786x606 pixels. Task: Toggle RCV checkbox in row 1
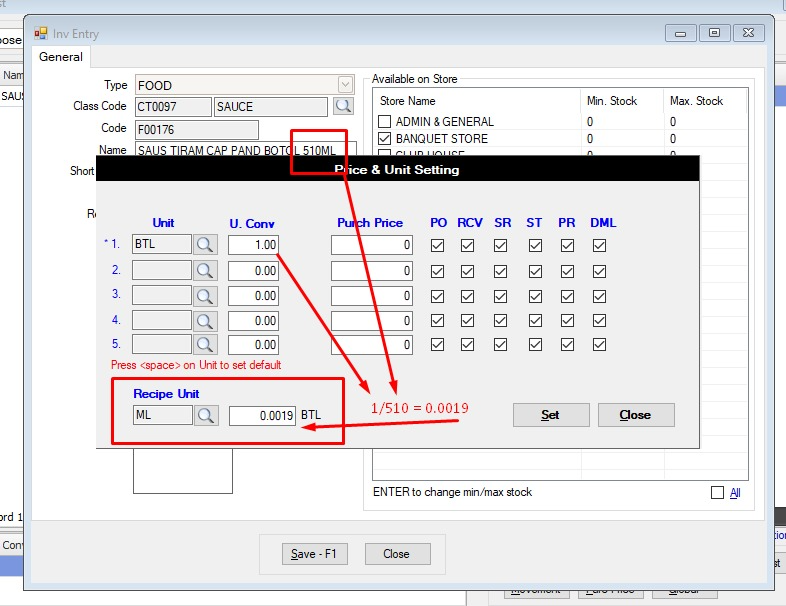click(468, 245)
